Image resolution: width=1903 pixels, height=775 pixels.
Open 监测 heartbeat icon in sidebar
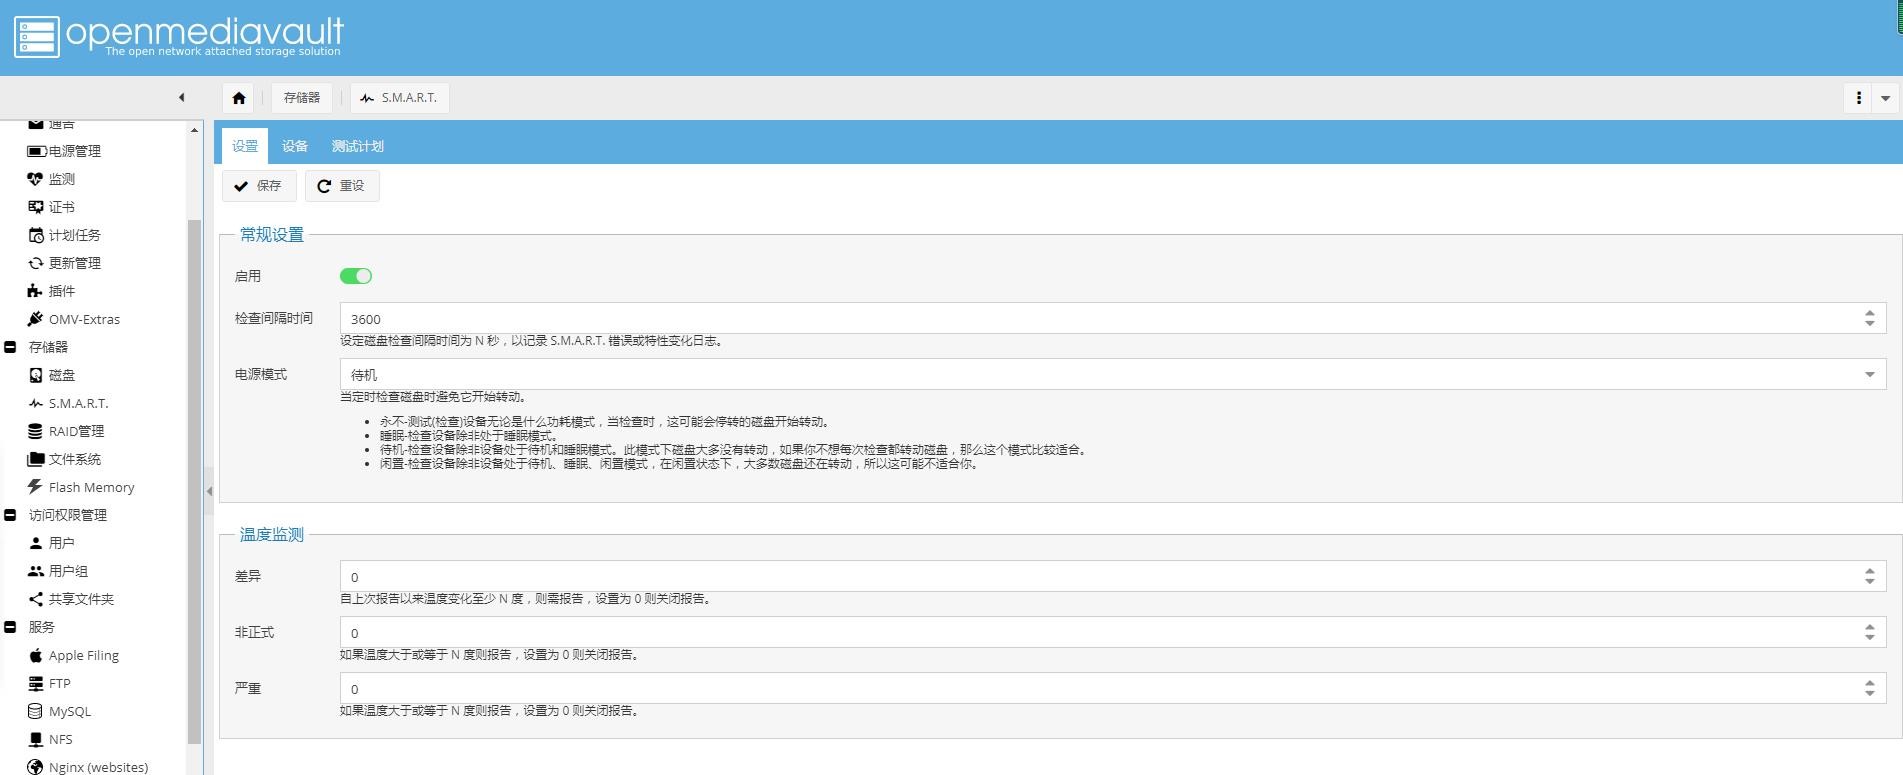[36, 179]
